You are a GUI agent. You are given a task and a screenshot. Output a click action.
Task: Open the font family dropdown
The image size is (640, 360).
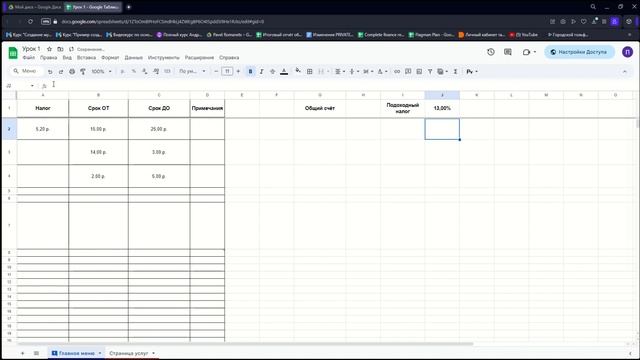coord(192,71)
